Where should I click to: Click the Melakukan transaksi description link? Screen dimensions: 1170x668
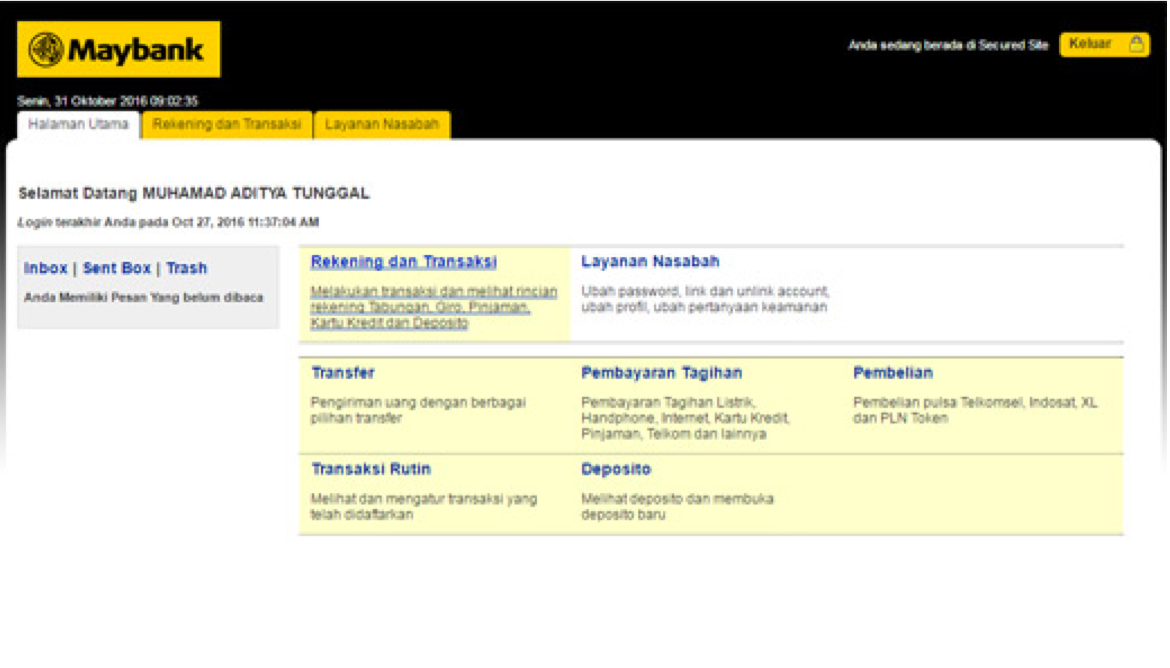[x=433, y=307]
